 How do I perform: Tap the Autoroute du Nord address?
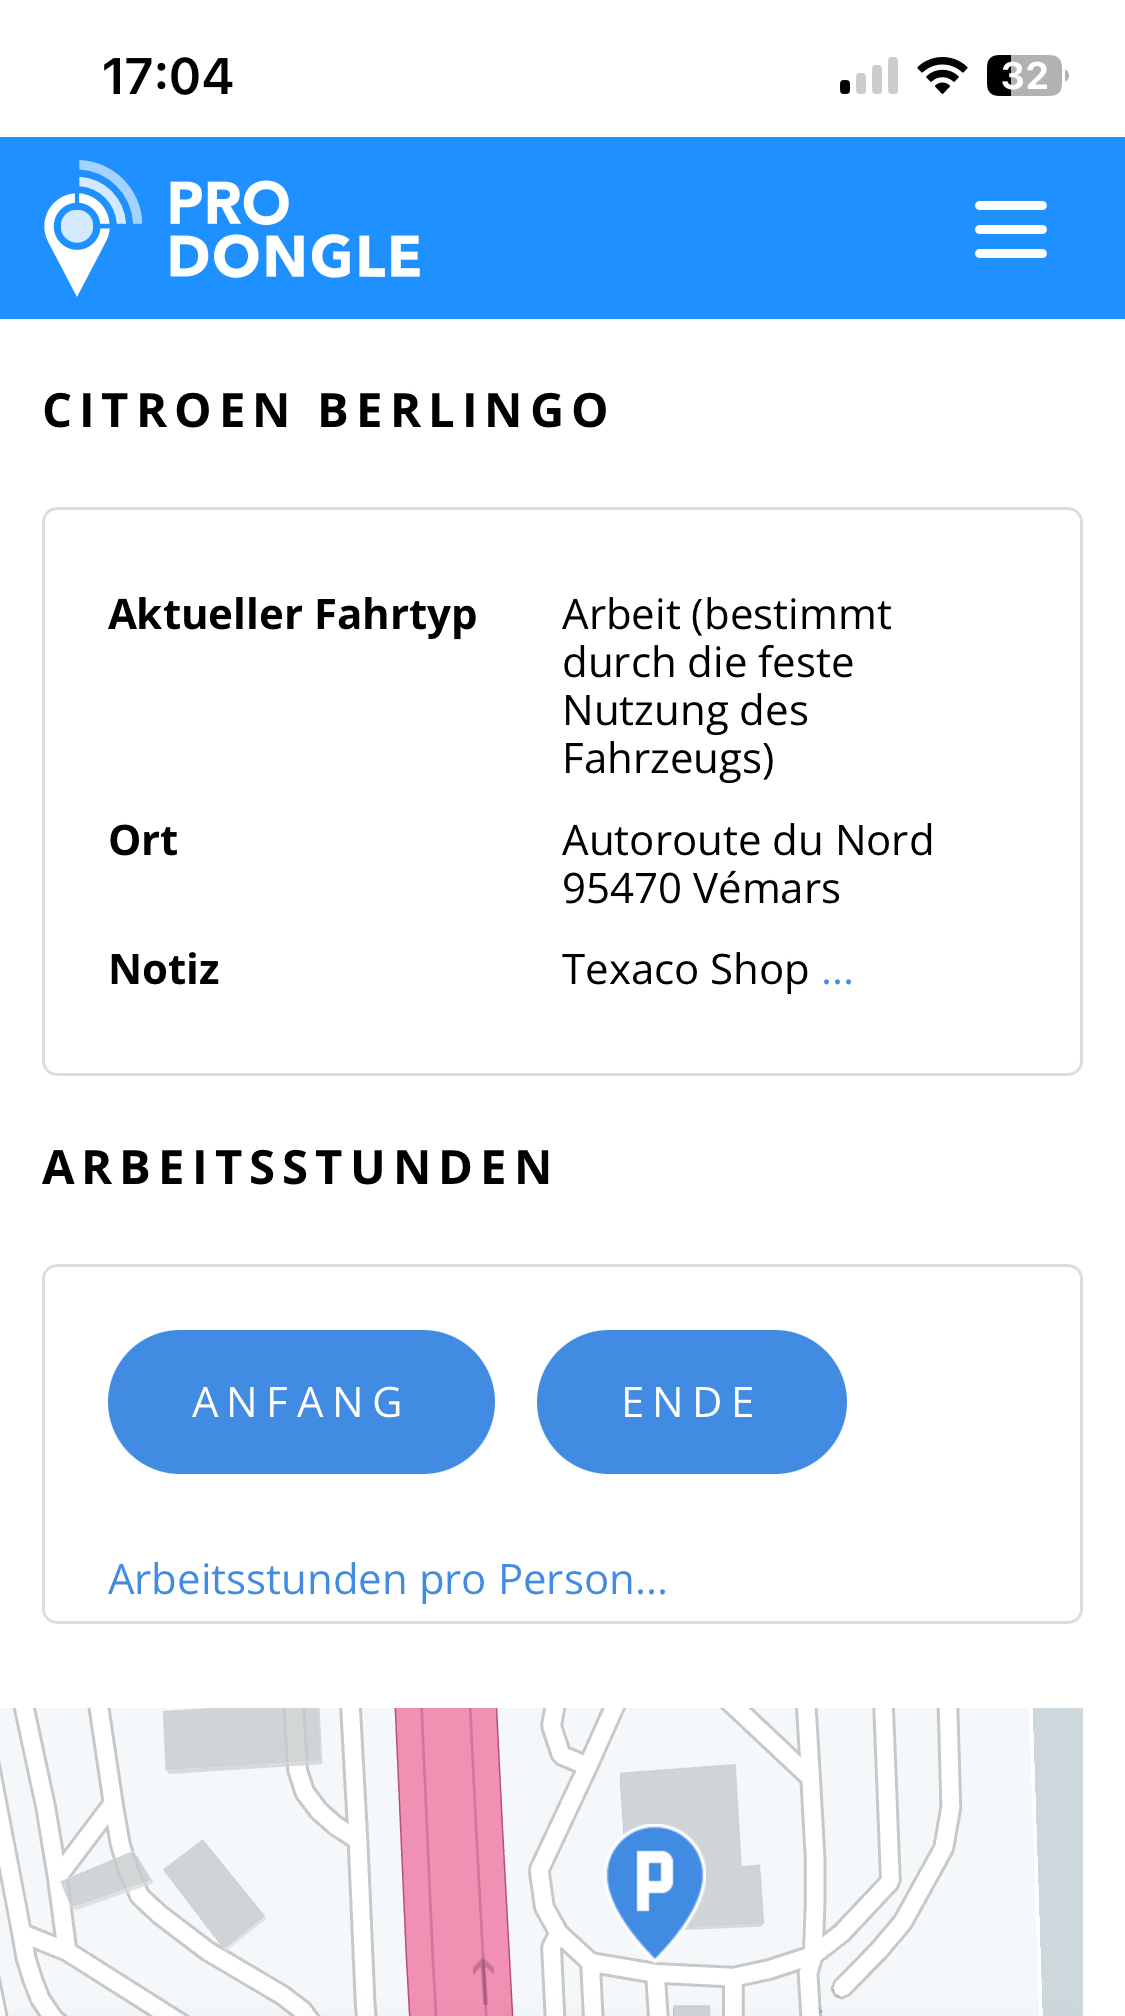click(747, 864)
